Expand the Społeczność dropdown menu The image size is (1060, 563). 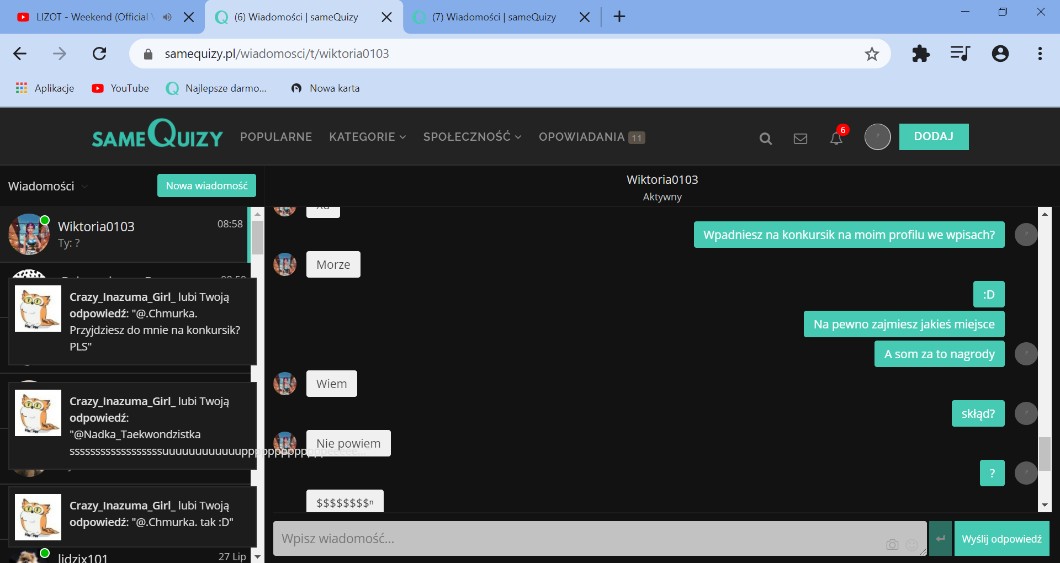point(472,137)
